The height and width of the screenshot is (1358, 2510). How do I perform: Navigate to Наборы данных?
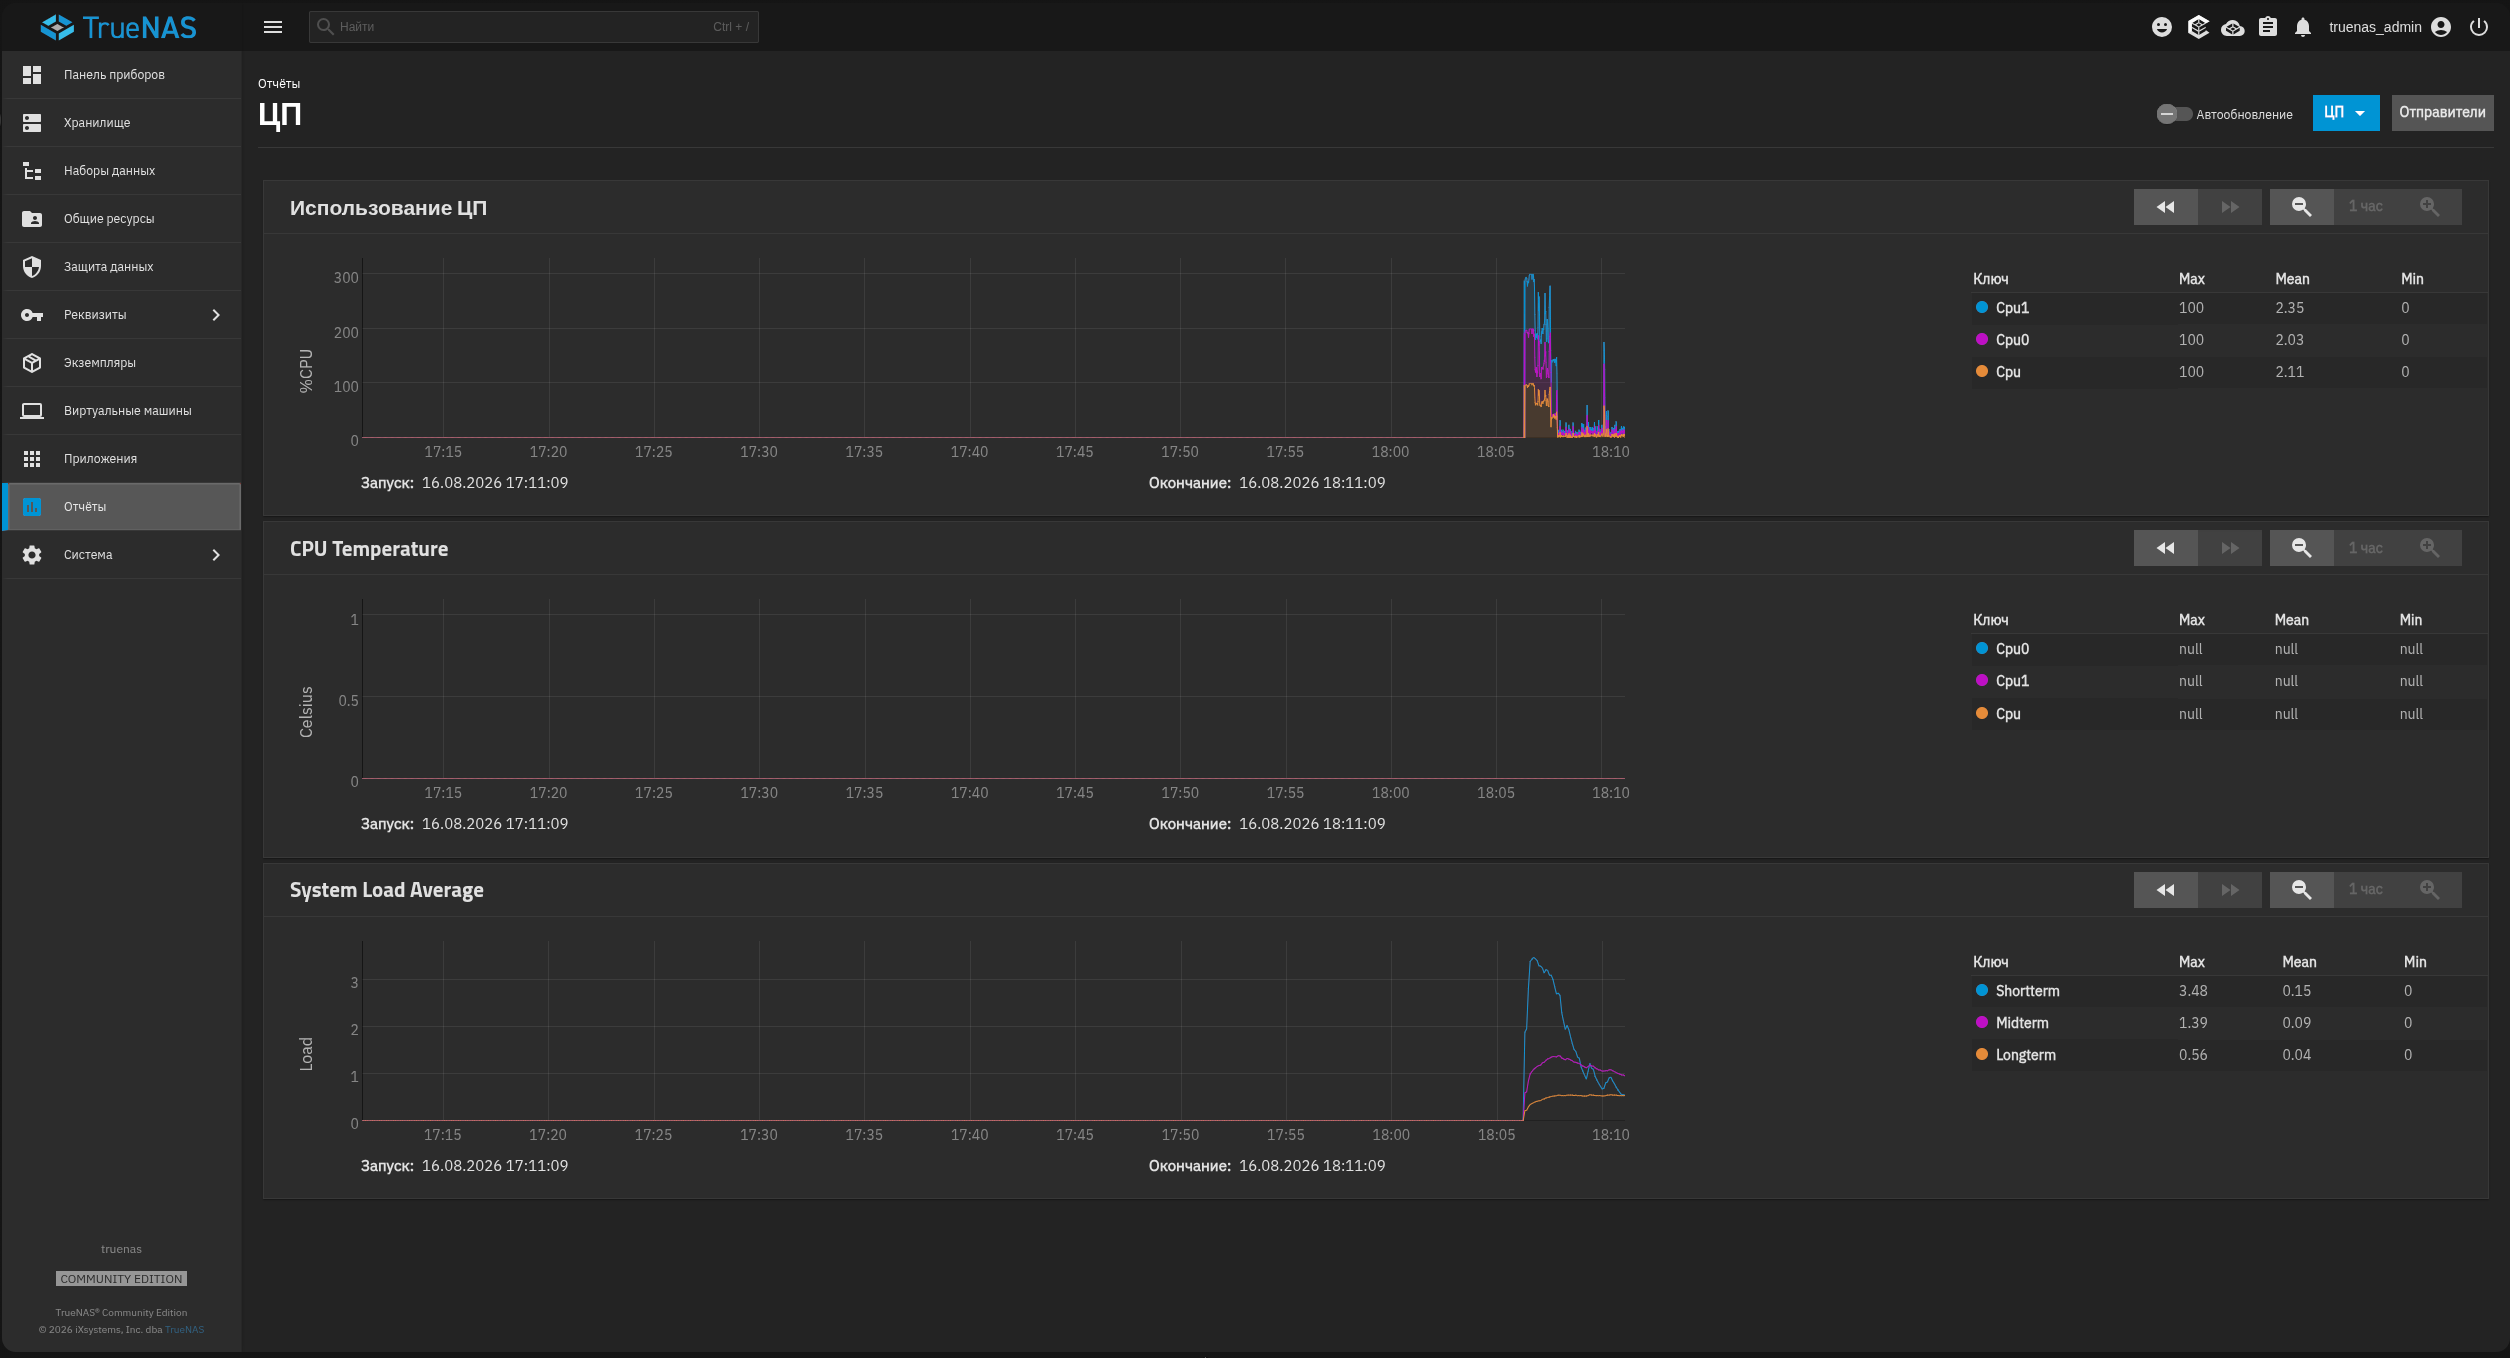tap(121, 171)
